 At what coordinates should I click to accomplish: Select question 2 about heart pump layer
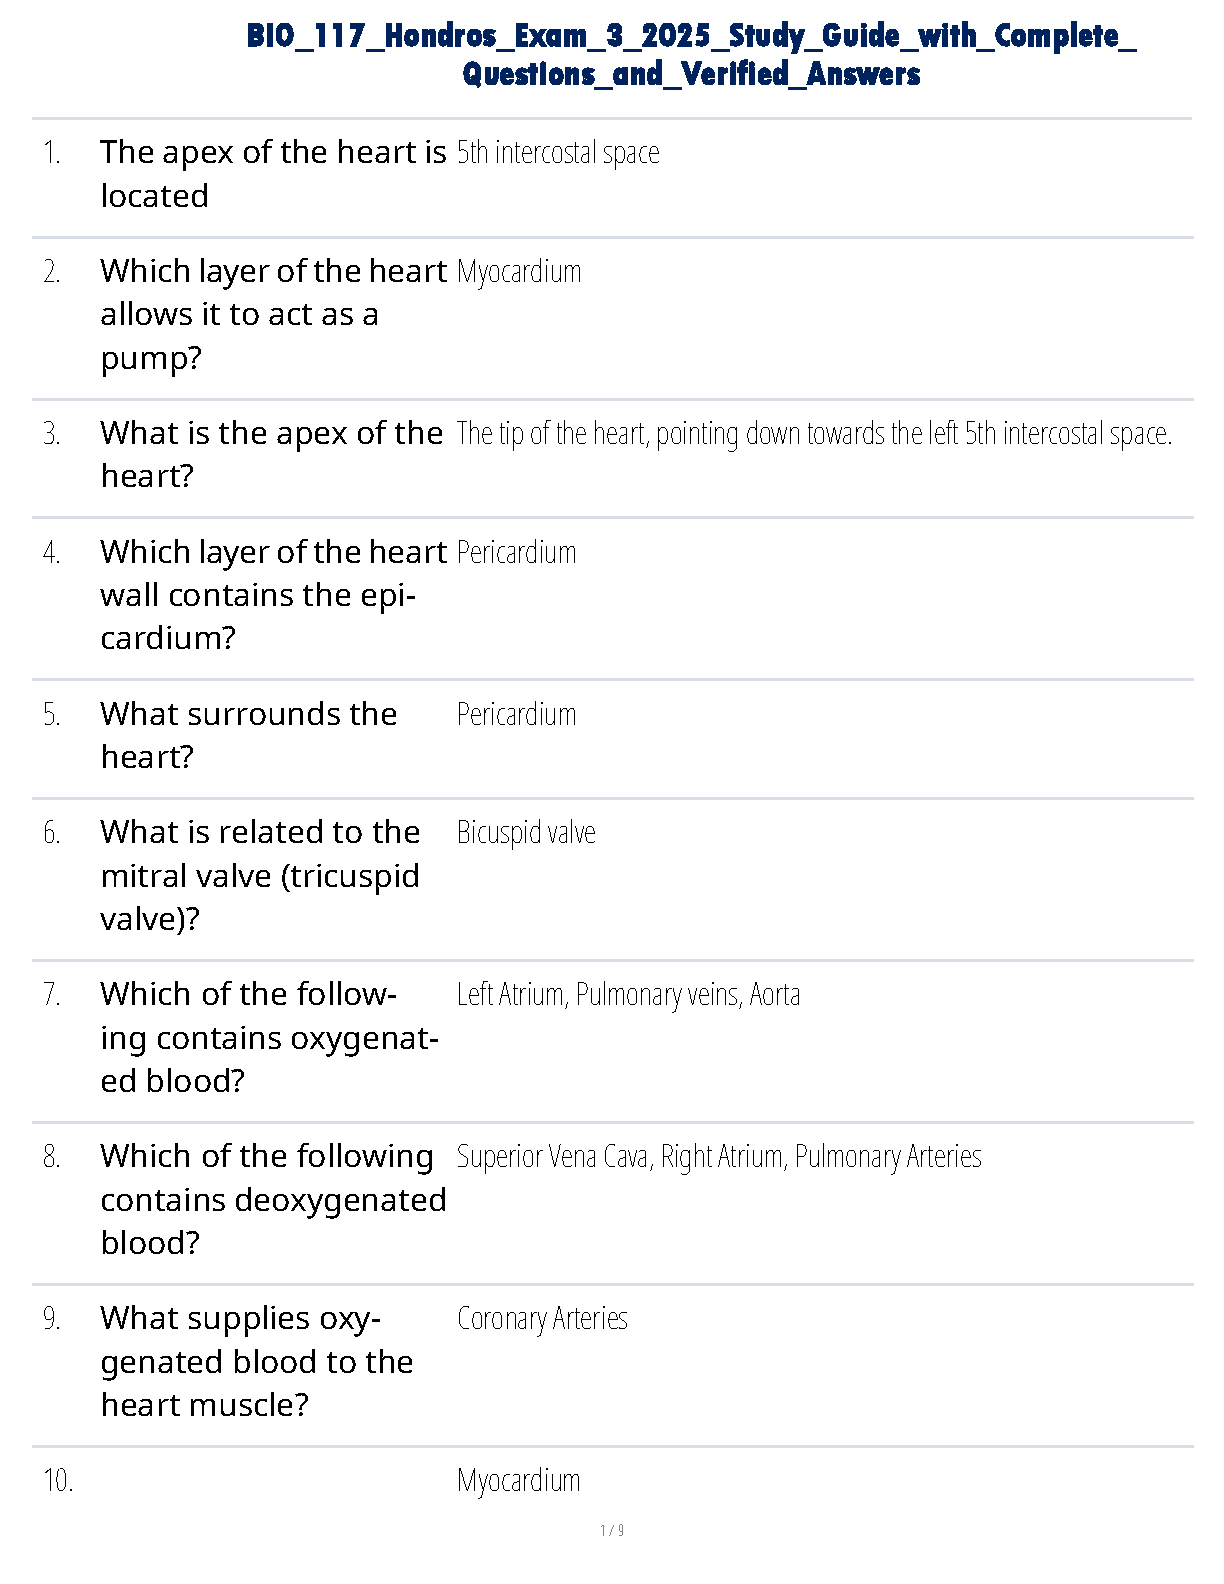pyautogui.click(x=272, y=314)
